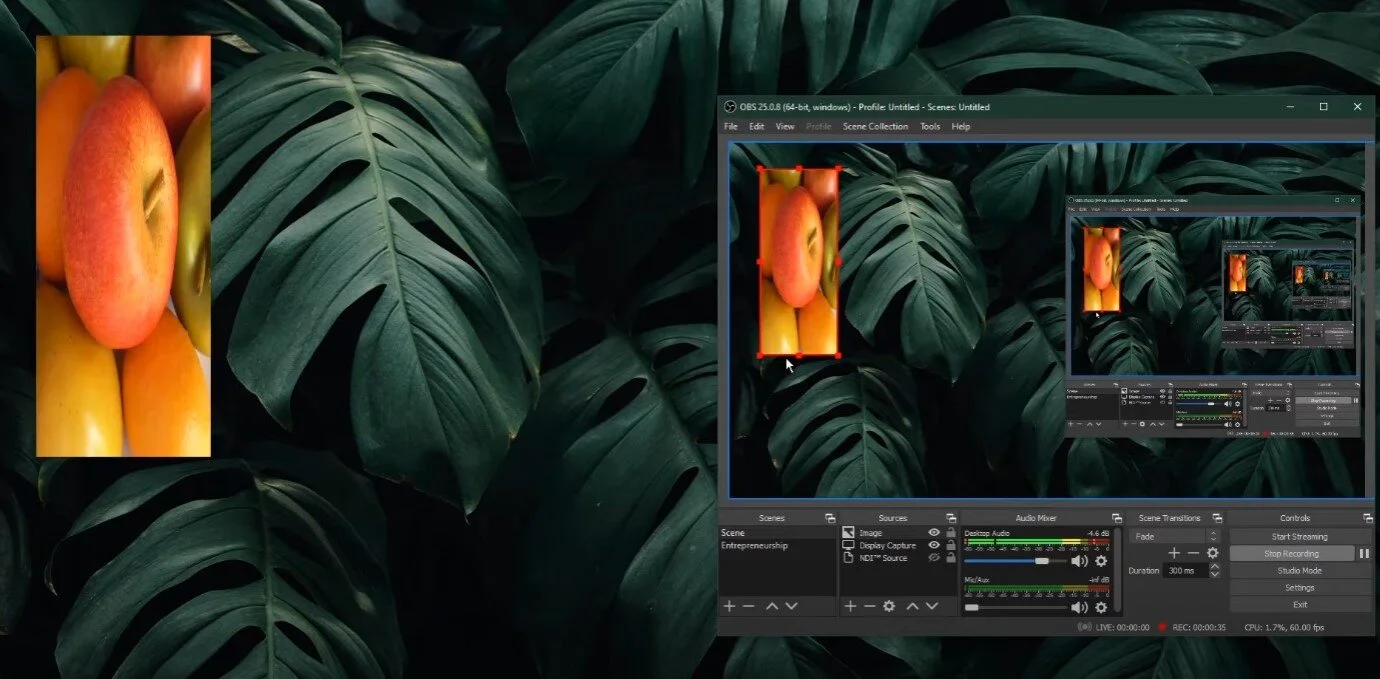
Task: Click Stop Recording
Action: [x=1292, y=553]
